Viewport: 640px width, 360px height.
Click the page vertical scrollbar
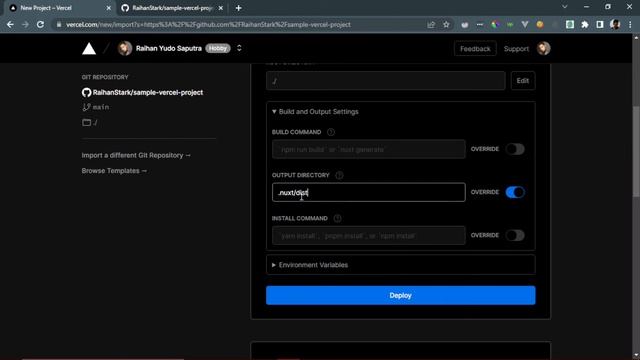click(x=636, y=151)
